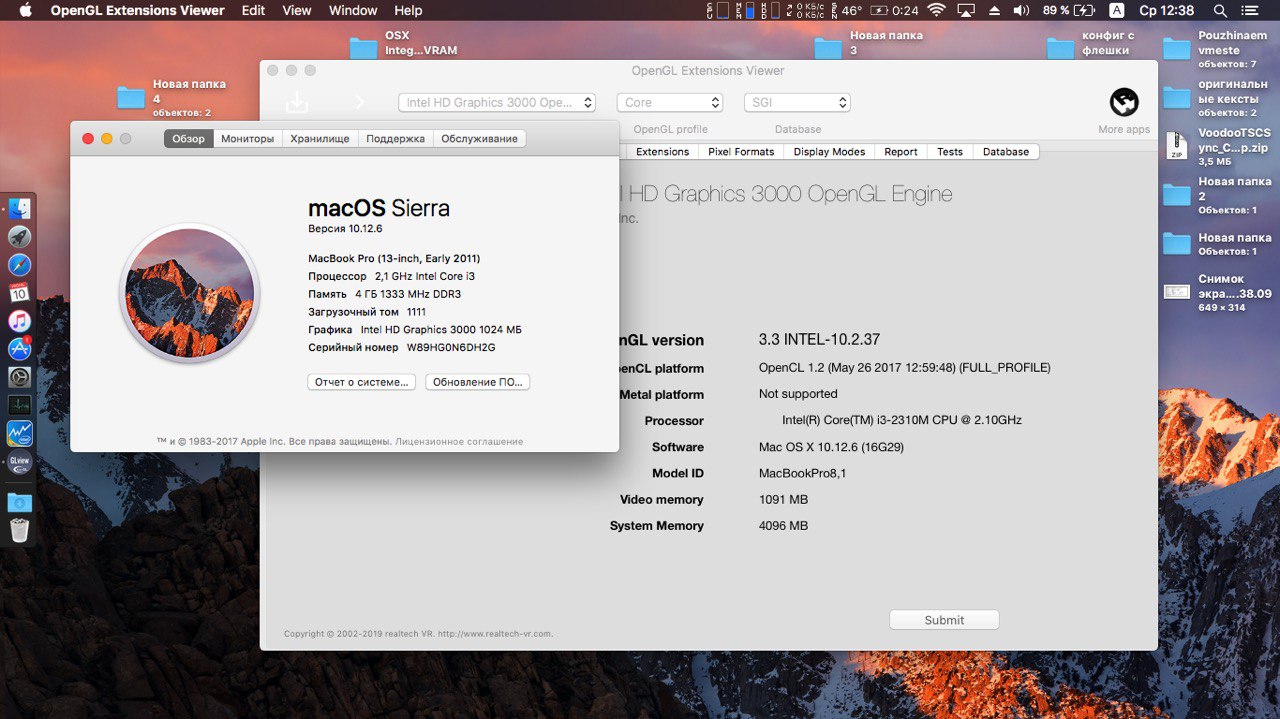The image size is (1280, 719).
Task: Switch to the Pixel Formats tab
Action: coord(741,152)
